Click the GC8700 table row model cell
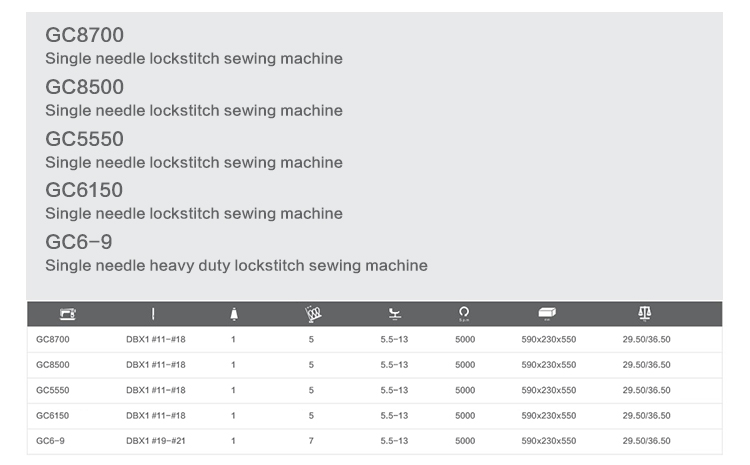Image resolution: width=750 pixels, height=465 pixels. coord(53,340)
